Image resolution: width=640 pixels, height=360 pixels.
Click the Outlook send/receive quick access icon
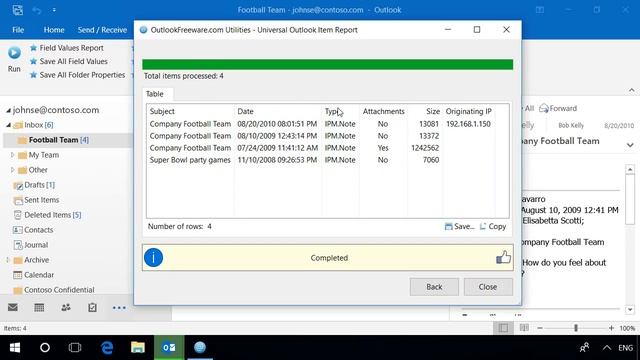(18, 10)
